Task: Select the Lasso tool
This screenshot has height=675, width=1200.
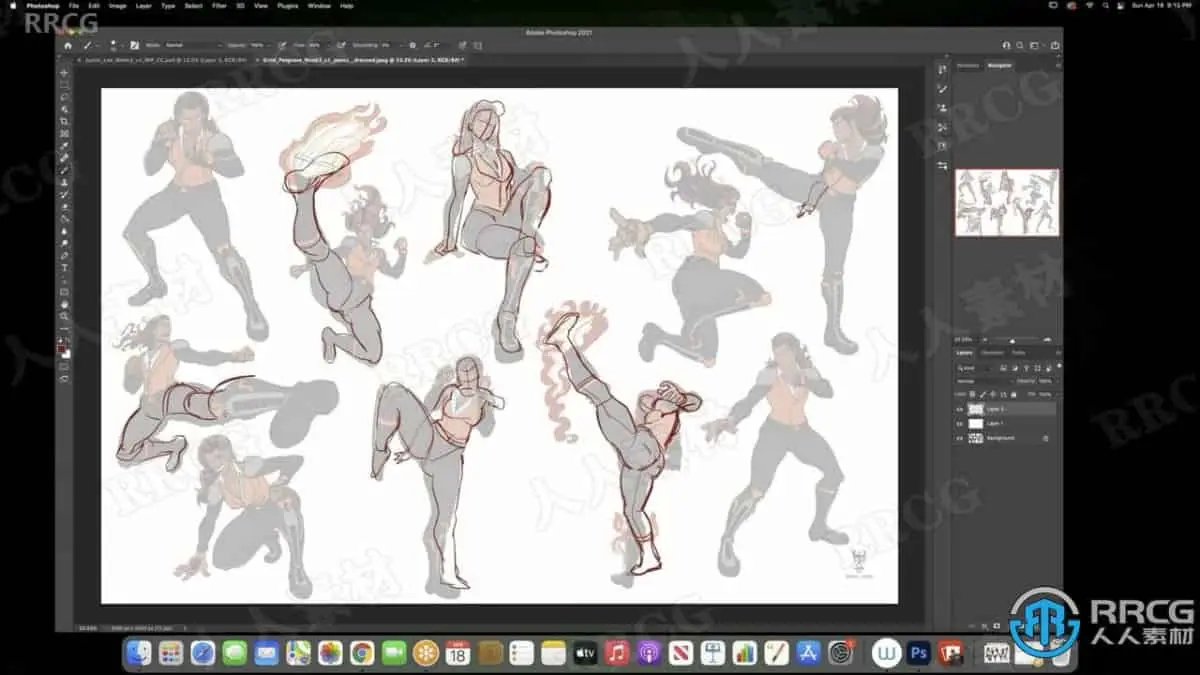Action: (x=65, y=97)
